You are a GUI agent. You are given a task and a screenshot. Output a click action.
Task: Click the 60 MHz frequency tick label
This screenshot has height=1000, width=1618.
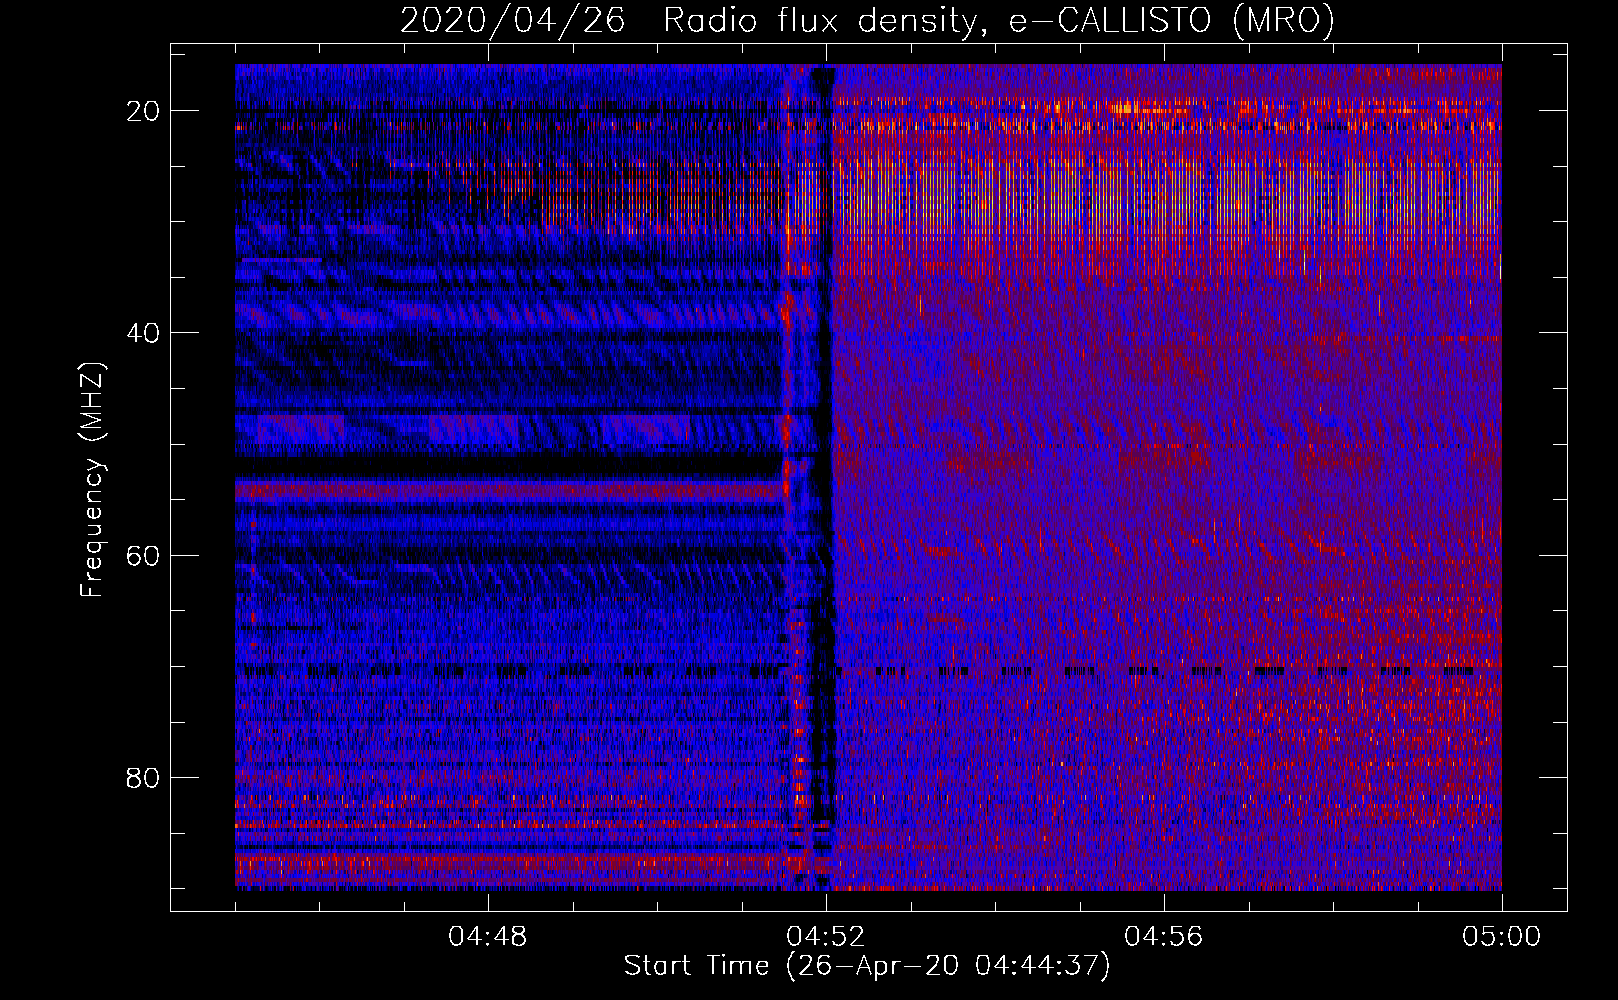coord(144,555)
